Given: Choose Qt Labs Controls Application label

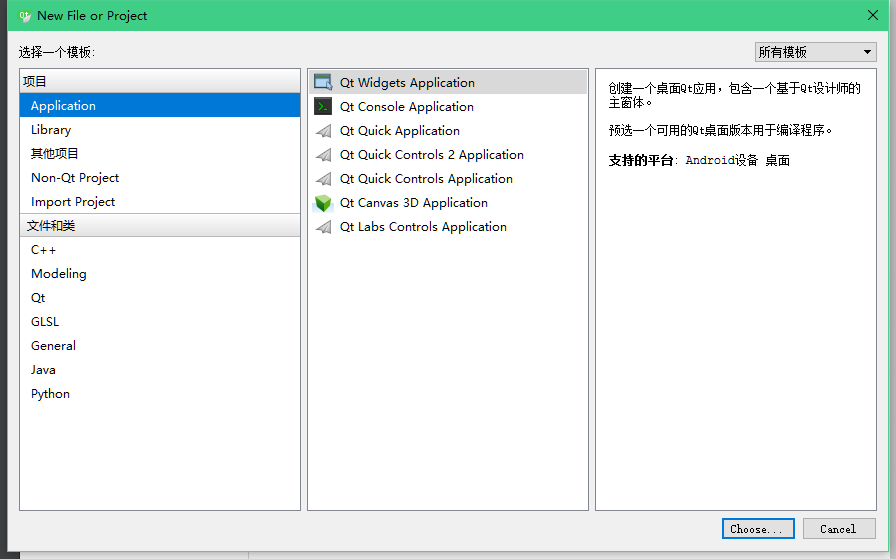Looking at the screenshot, I should point(423,227).
